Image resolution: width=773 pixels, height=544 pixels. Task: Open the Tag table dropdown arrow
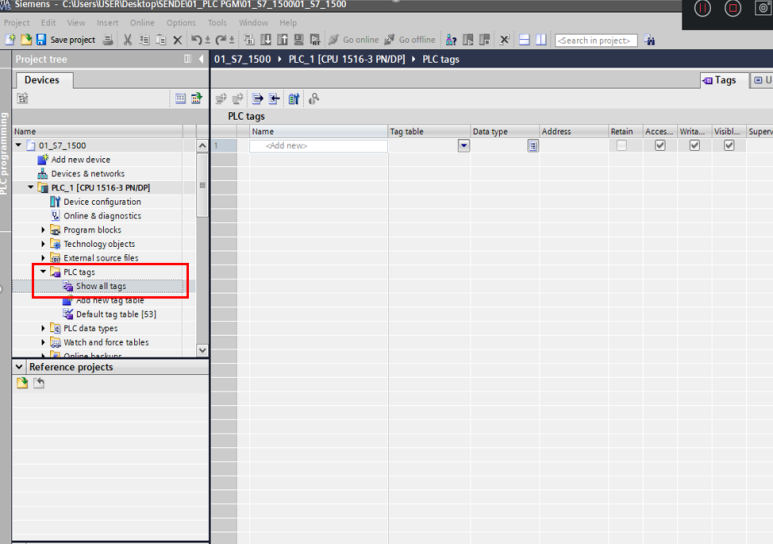464,145
